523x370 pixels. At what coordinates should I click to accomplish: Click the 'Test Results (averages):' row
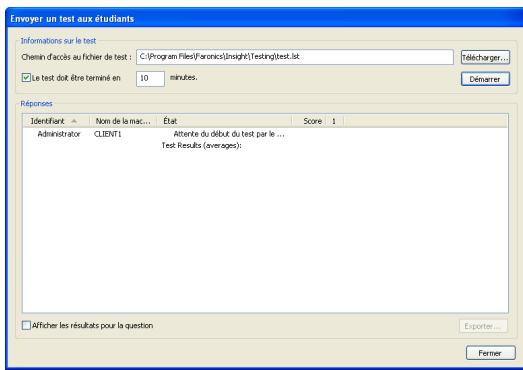click(x=201, y=145)
